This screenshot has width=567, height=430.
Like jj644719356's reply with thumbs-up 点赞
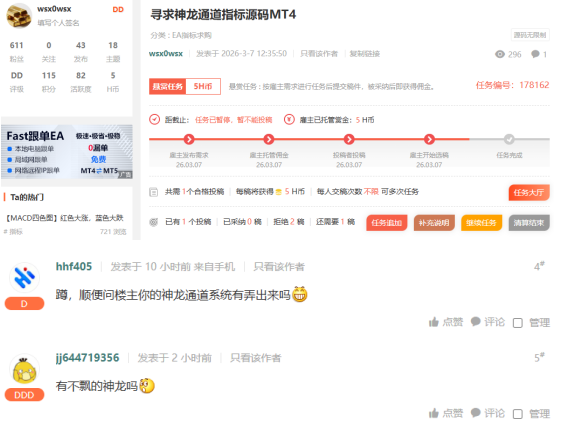[x=446, y=413]
